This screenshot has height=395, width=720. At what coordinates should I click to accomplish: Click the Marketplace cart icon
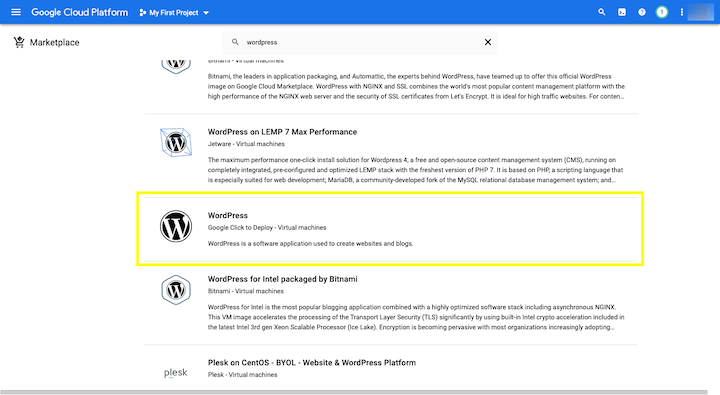[19, 42]
